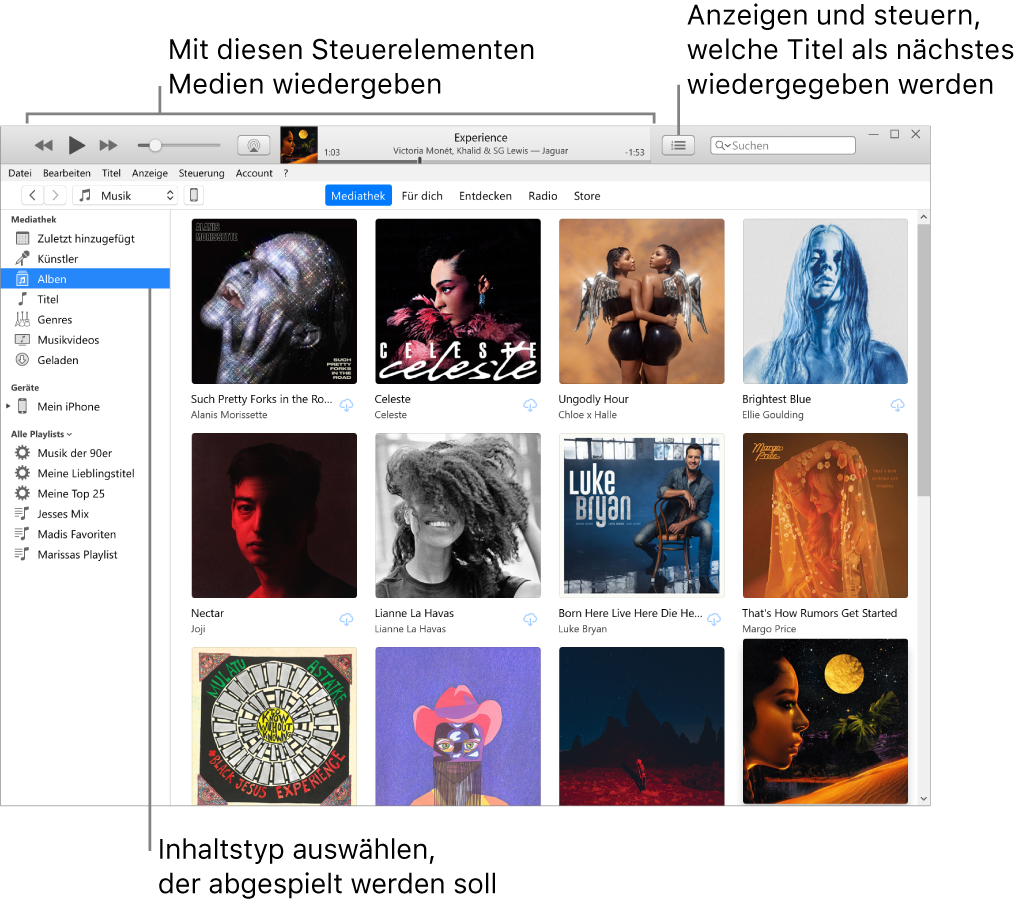Click the Black Jesus Experience album cover
The width and height of the screenshot is (1032, 904).
(x=274, y=726)
